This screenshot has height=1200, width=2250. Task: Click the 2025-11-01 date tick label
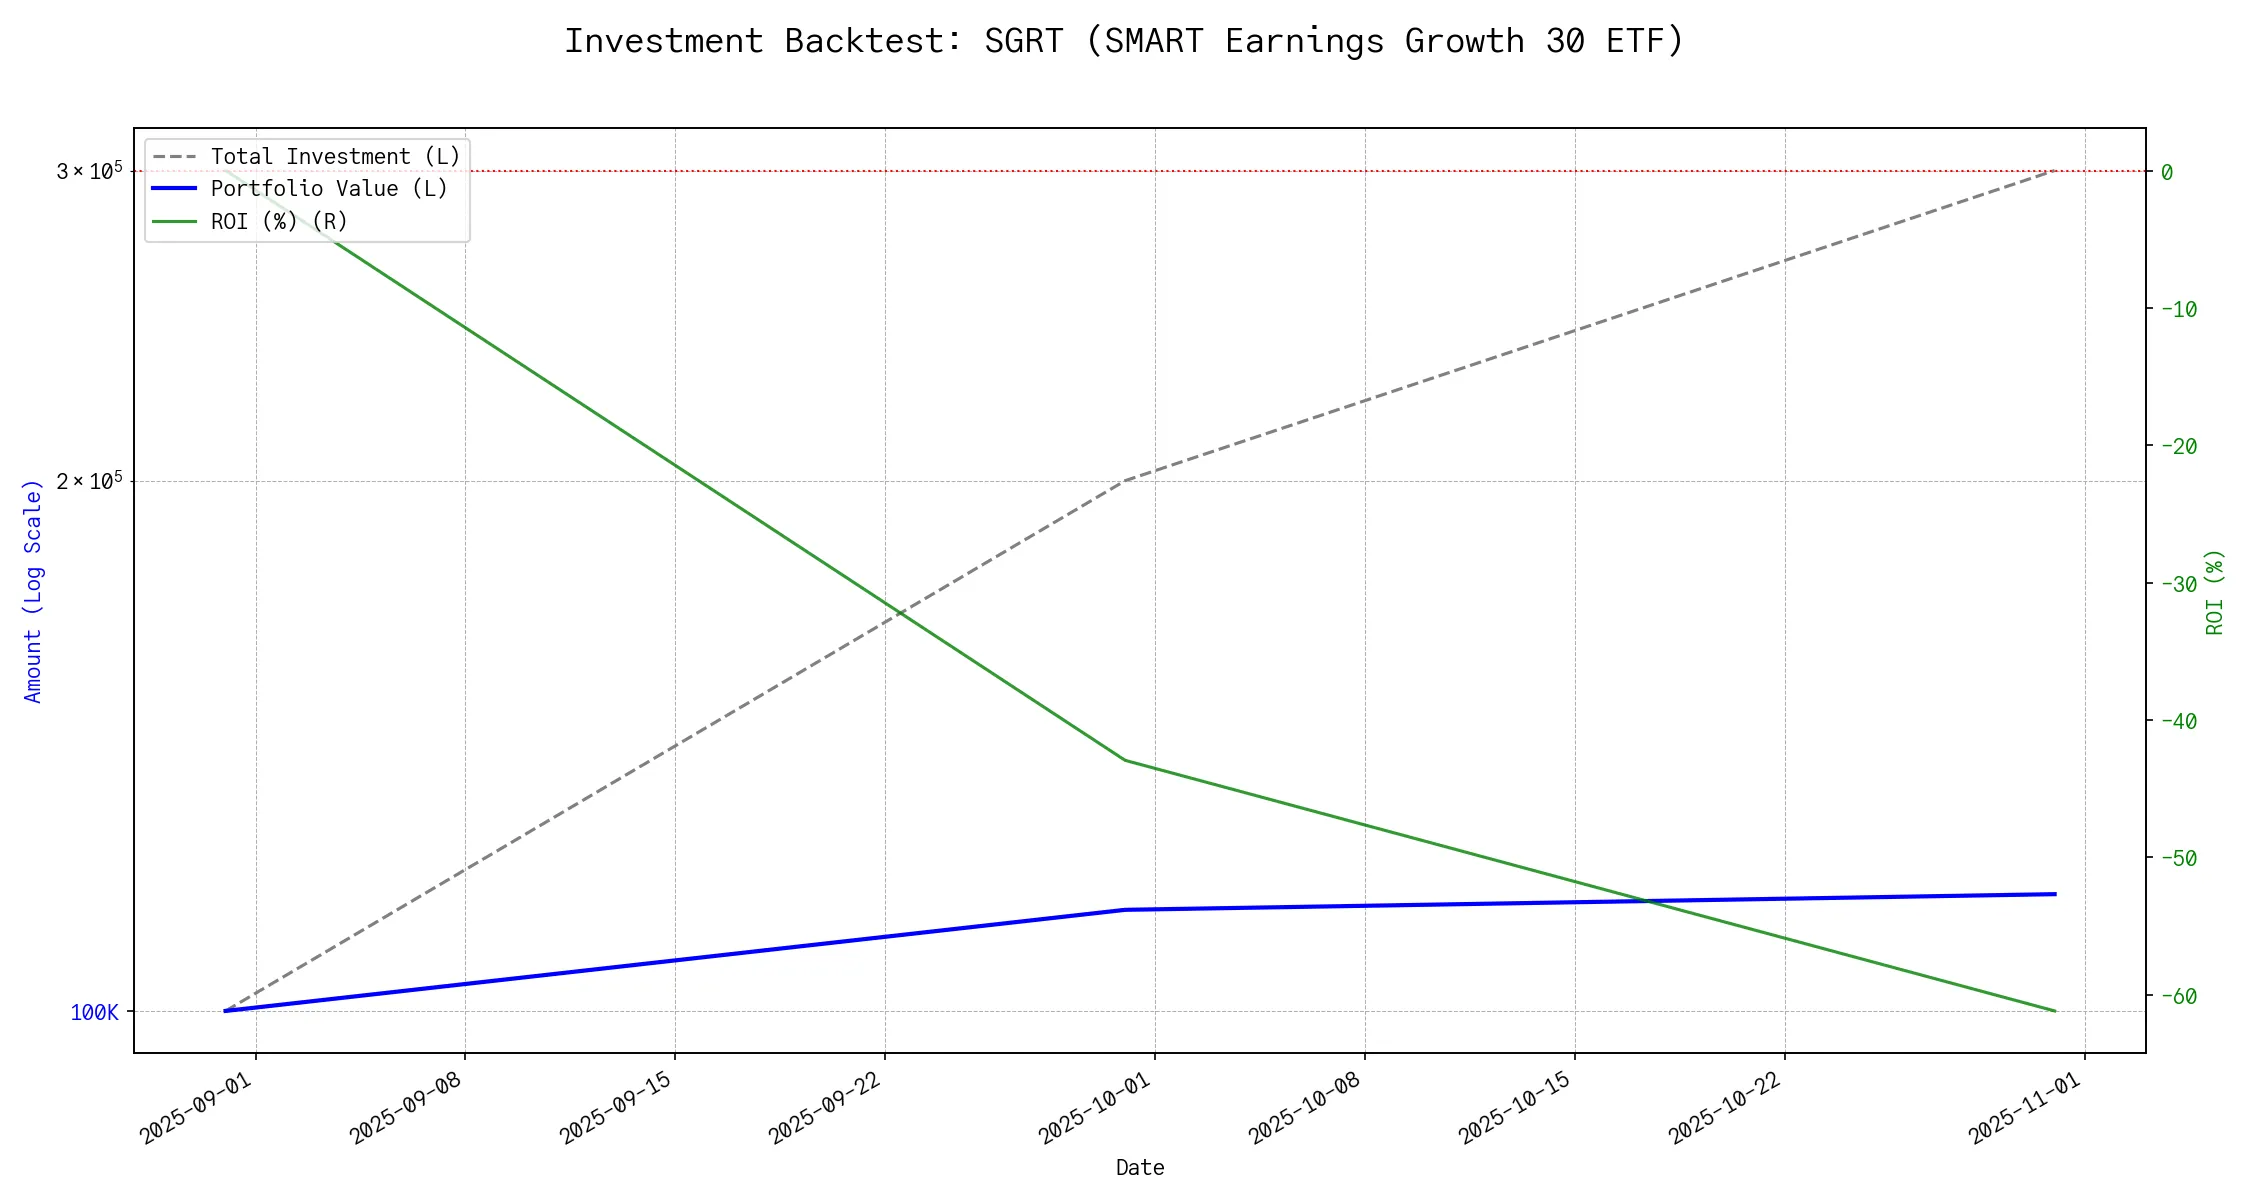[2026, 1108]
